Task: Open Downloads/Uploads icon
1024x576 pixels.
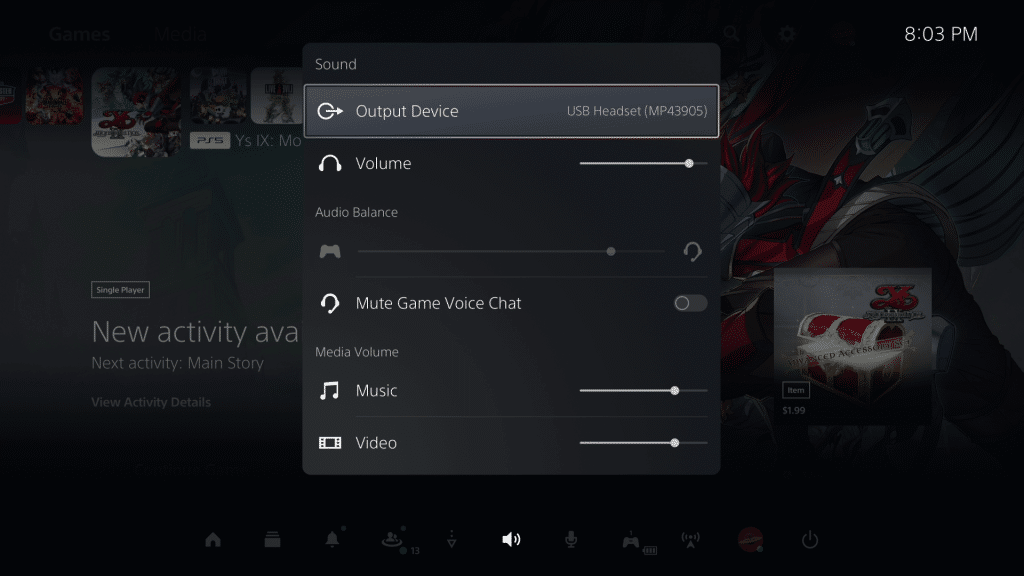Action: coord(451,539)
